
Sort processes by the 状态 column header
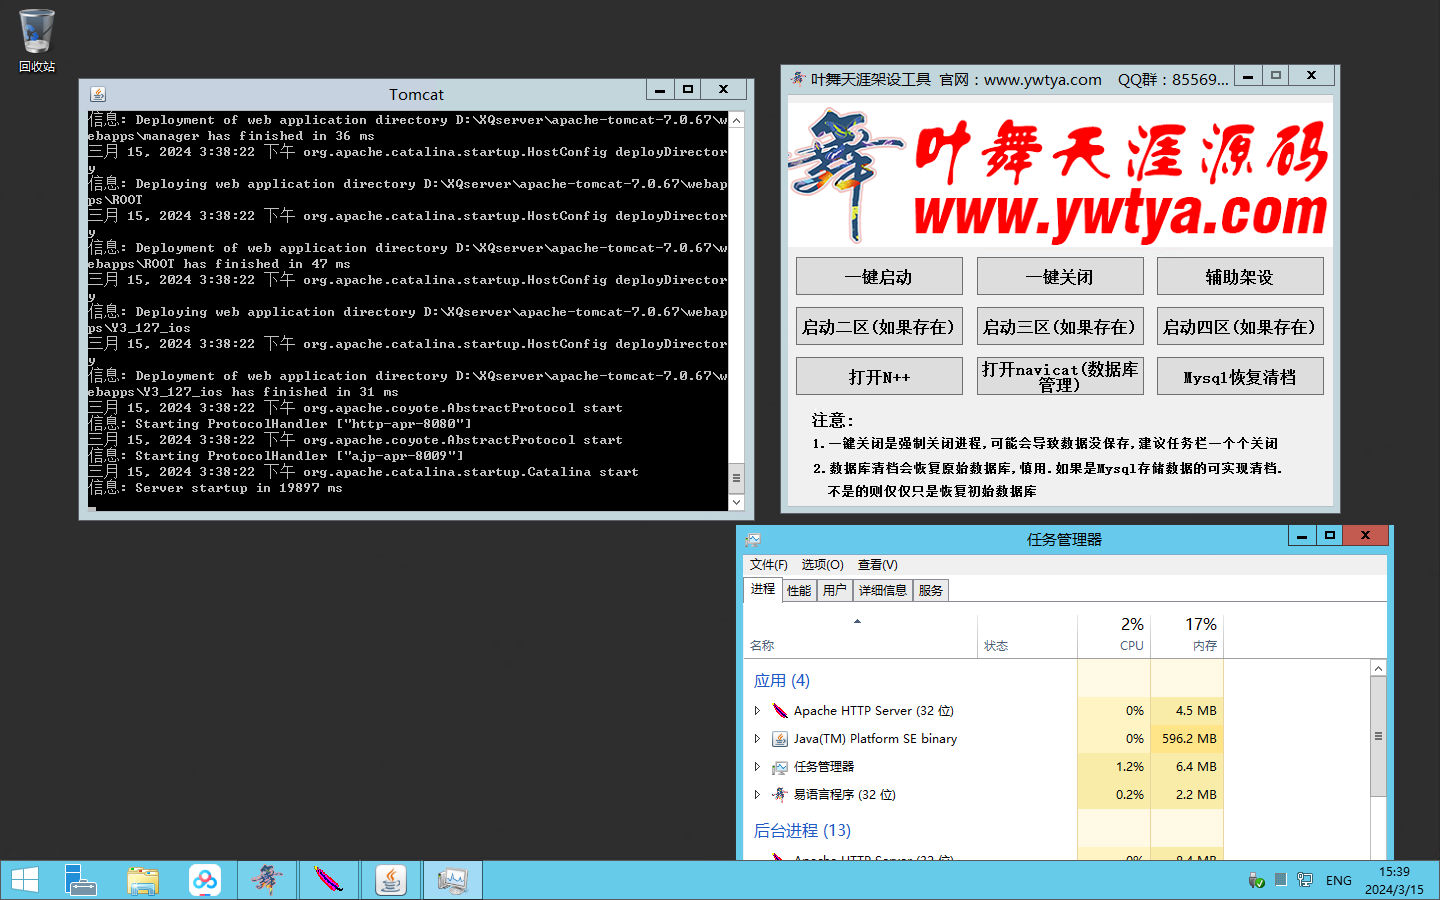pyautogui.click(x=1027, y=636)
